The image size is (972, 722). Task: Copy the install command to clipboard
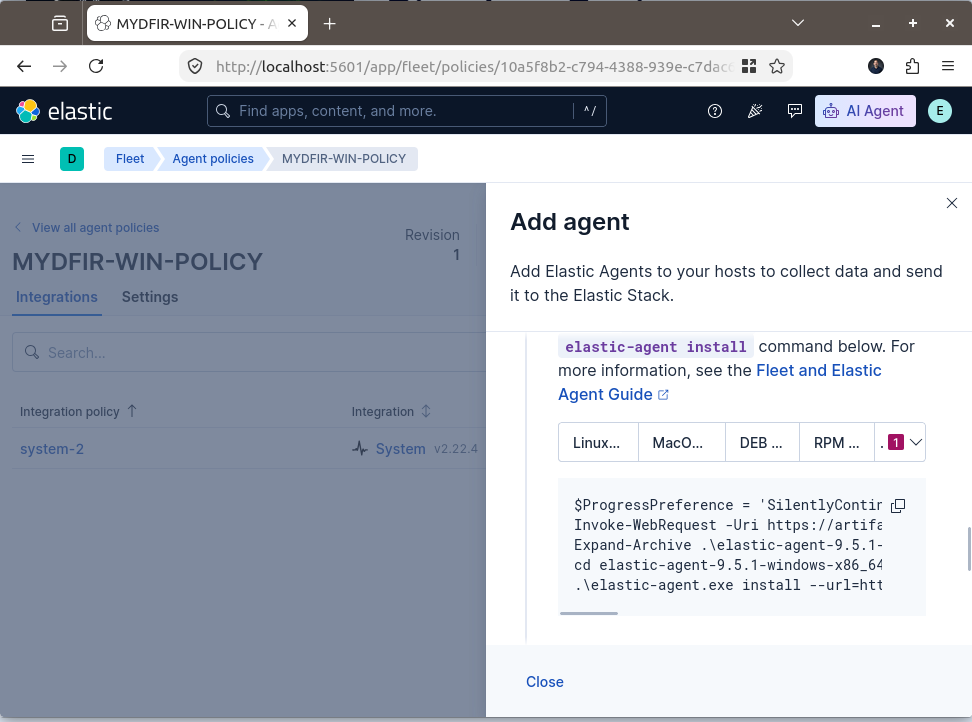pyautogui.click(x=898, y=506)
